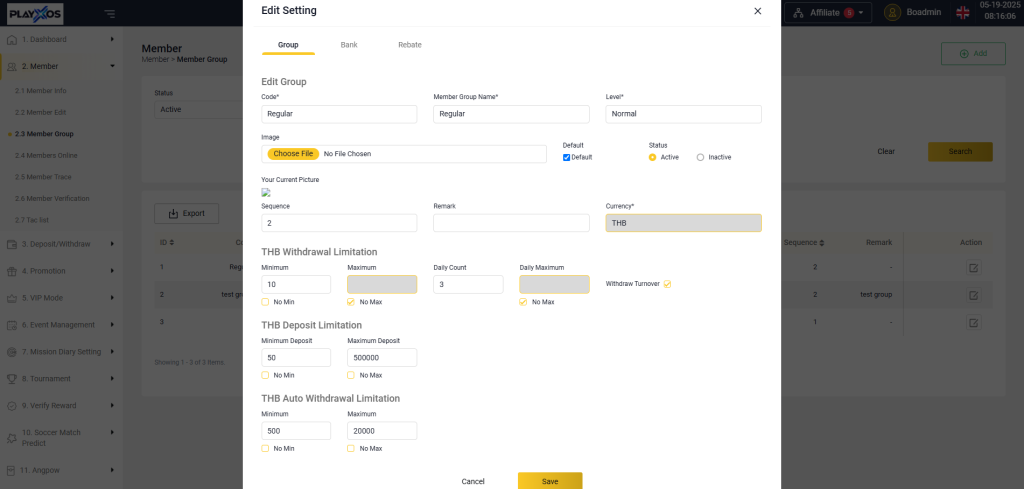
Task: Open 2.4 Members Online
Action: coord(46,155)
